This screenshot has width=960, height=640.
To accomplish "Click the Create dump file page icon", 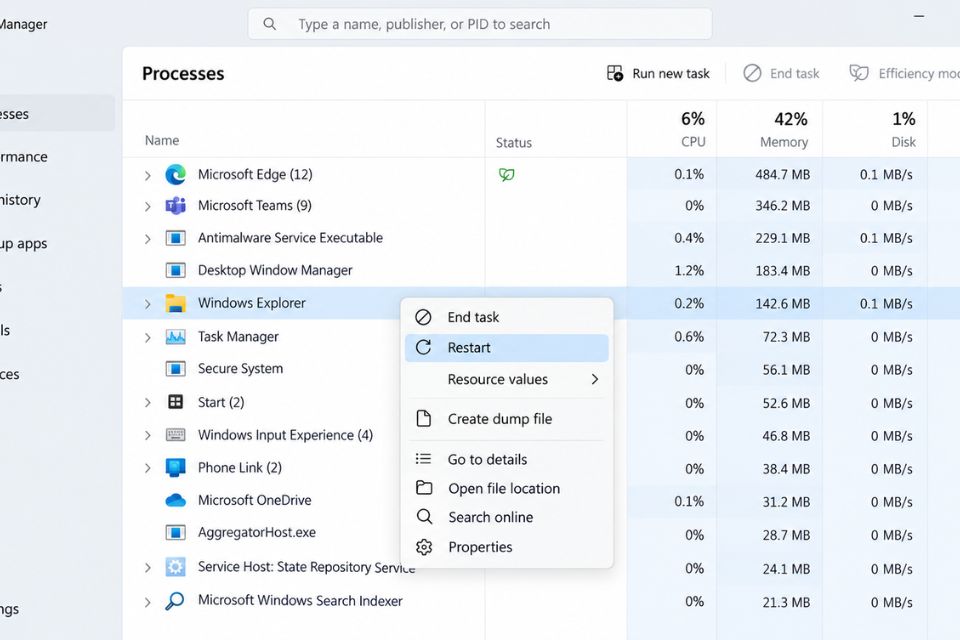I will [424, 418].
